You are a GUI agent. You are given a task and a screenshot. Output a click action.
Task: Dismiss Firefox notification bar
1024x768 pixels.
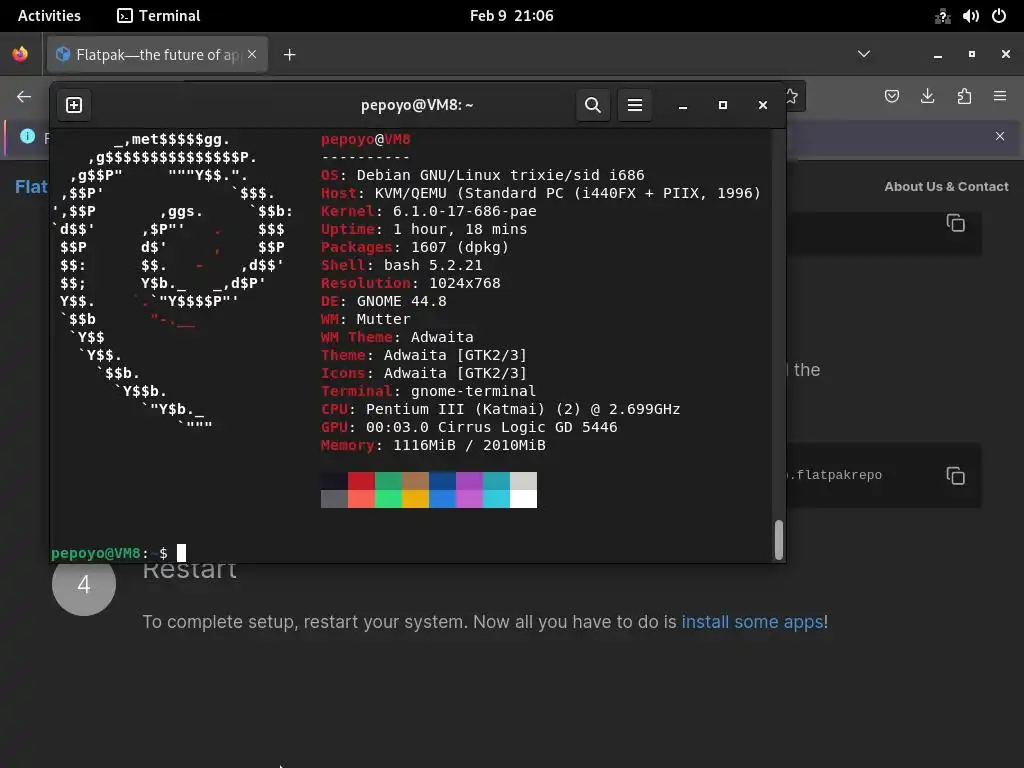pos(1000,136)
